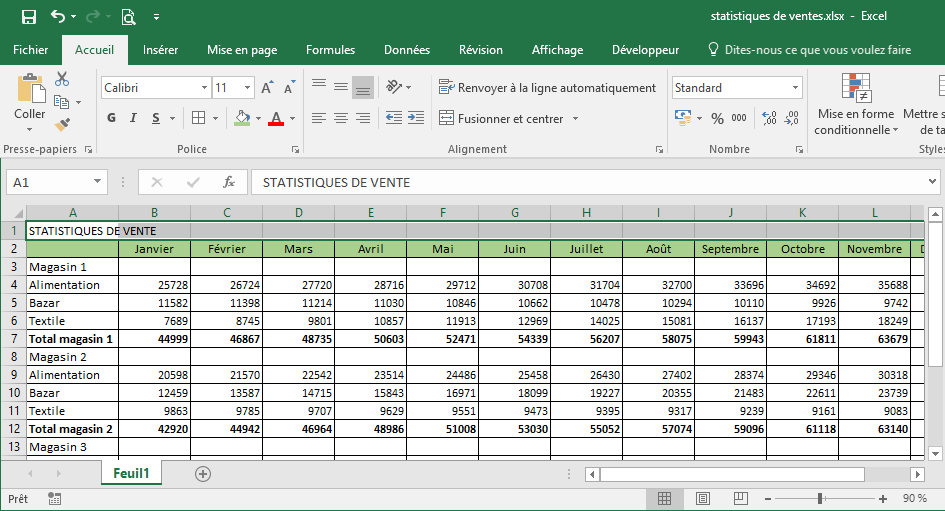Expand the Standard number format dropdown
This screenshot has height=511, width=945.
tap(795, 88)
